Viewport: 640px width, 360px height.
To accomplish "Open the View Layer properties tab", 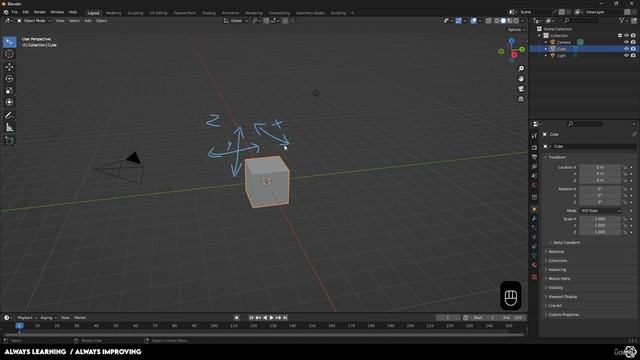I will pos(534,167).
